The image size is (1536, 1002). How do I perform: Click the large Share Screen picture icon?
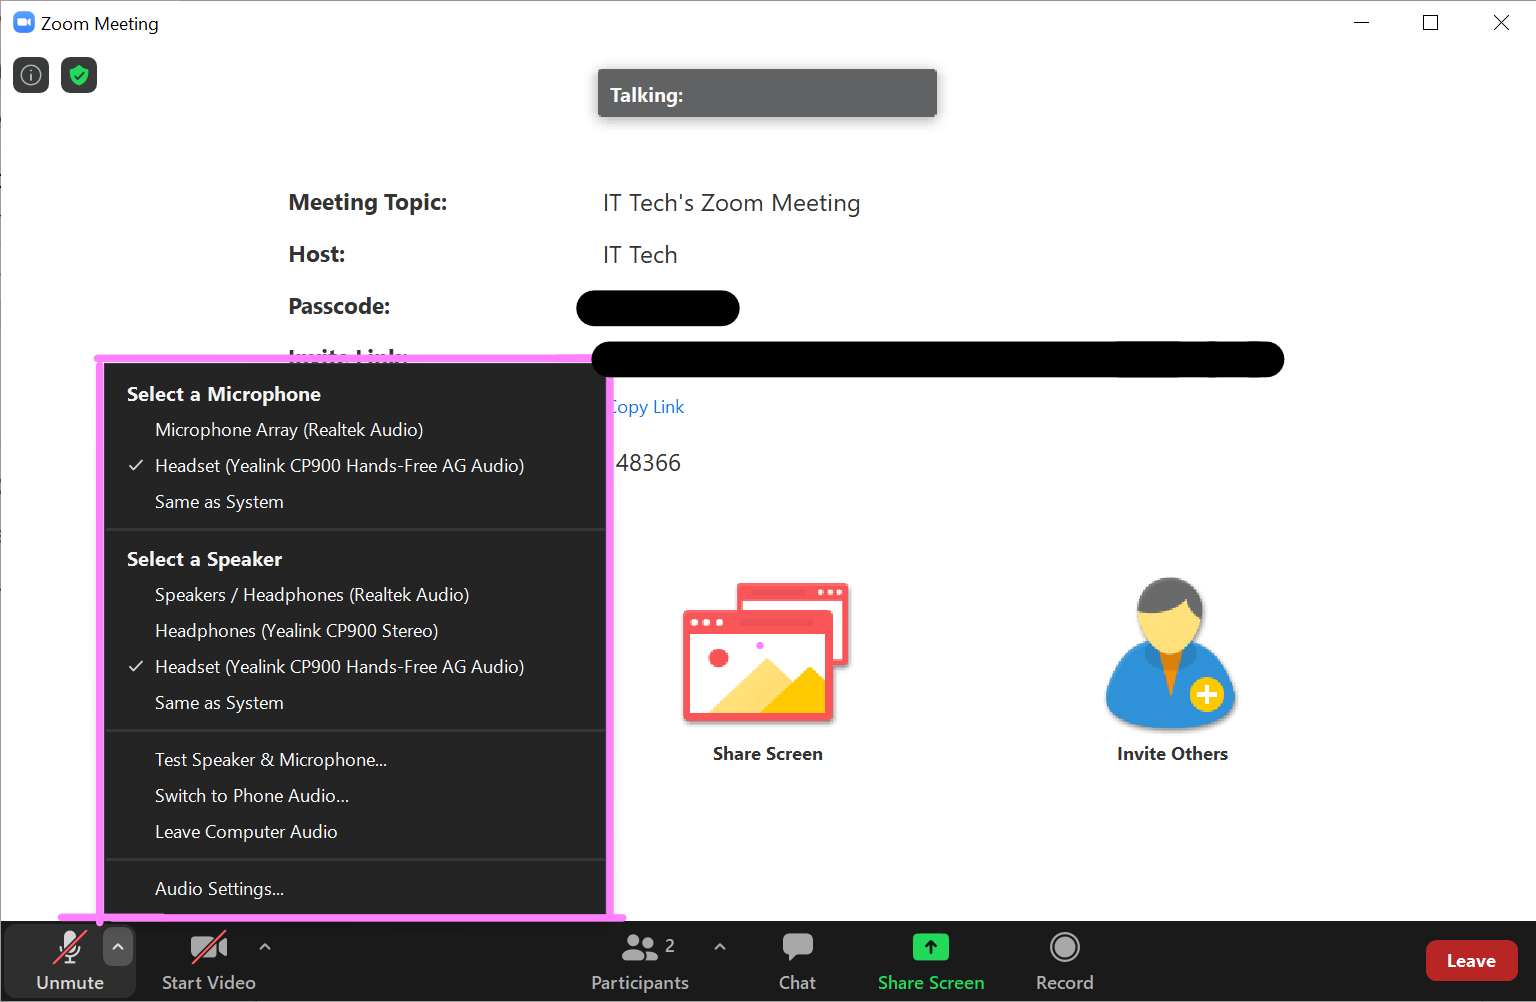click(x=766, y=652)
